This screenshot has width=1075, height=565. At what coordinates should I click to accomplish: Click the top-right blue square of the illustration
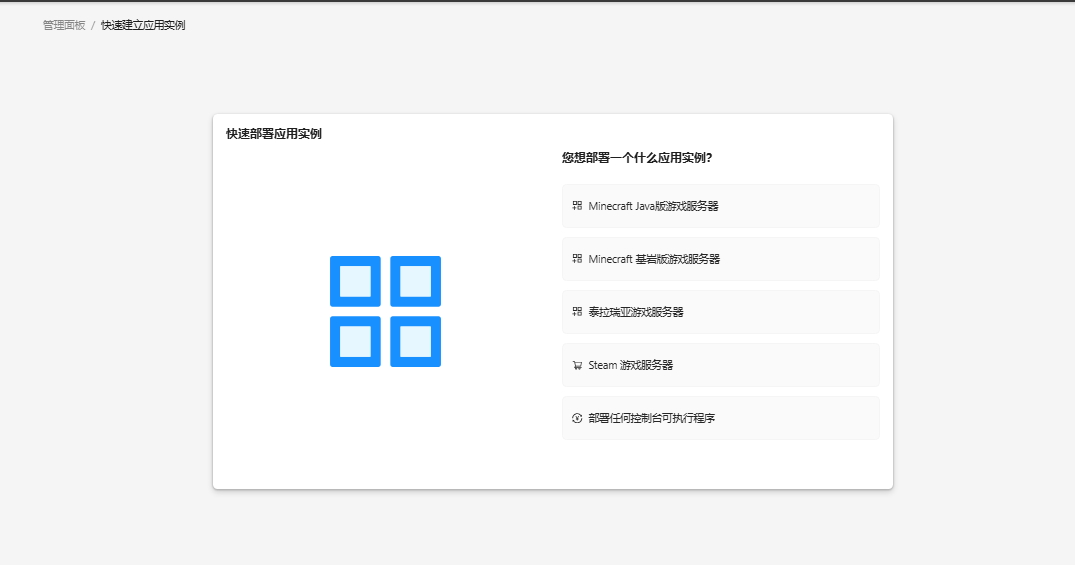pyautogui.click(x=415, y=281)
